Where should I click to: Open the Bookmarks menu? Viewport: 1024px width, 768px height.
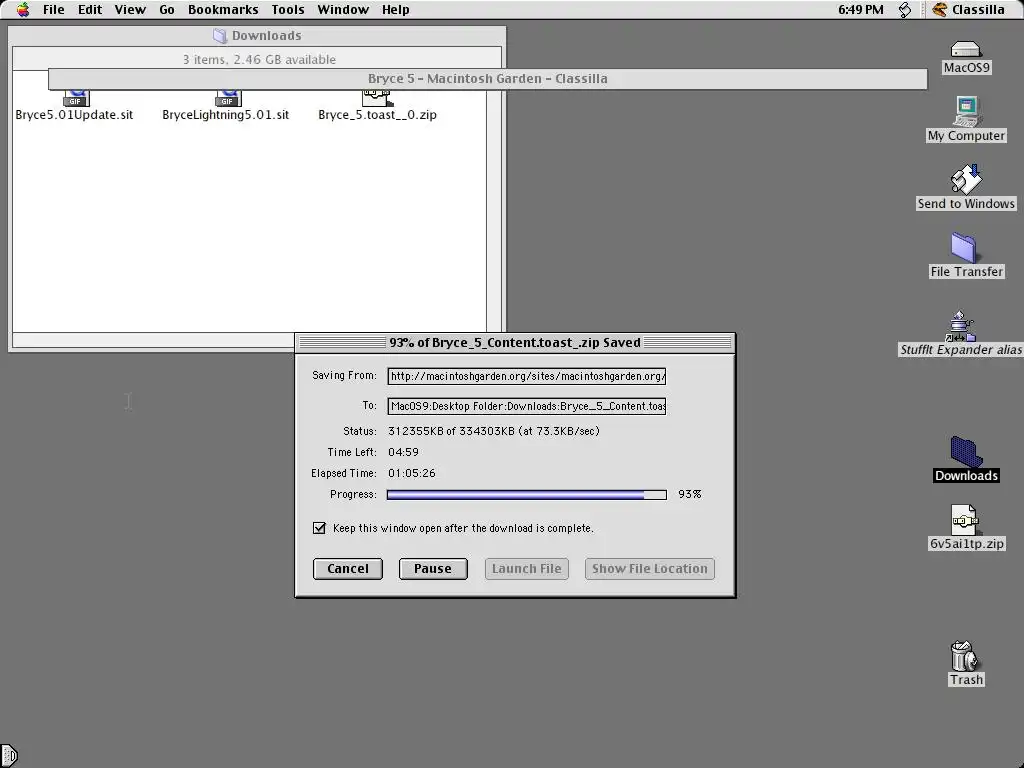coord(223,10)
